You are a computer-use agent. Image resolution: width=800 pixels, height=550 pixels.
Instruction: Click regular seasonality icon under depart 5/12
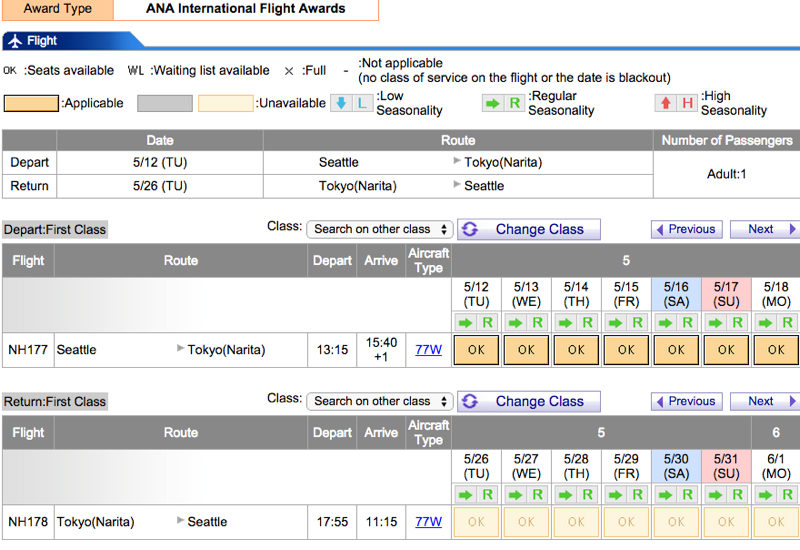click(476, 322)
